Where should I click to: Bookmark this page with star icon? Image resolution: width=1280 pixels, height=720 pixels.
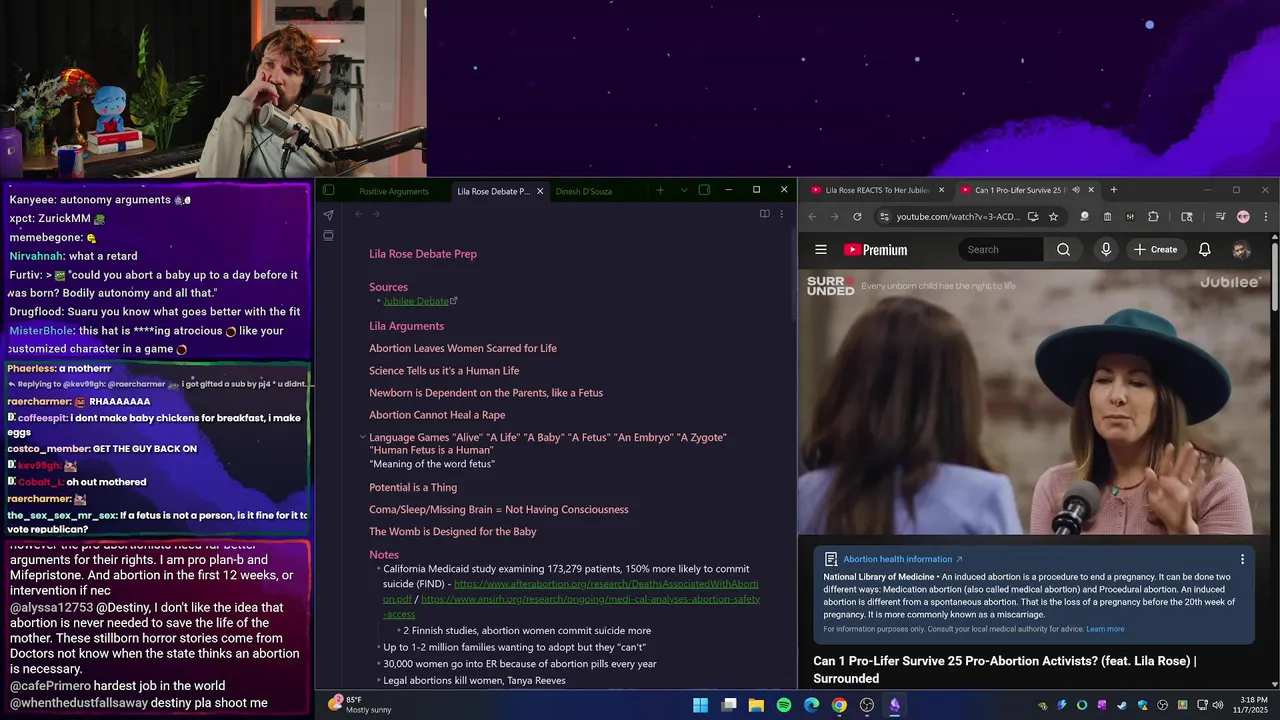click(x=1053, y=216)
